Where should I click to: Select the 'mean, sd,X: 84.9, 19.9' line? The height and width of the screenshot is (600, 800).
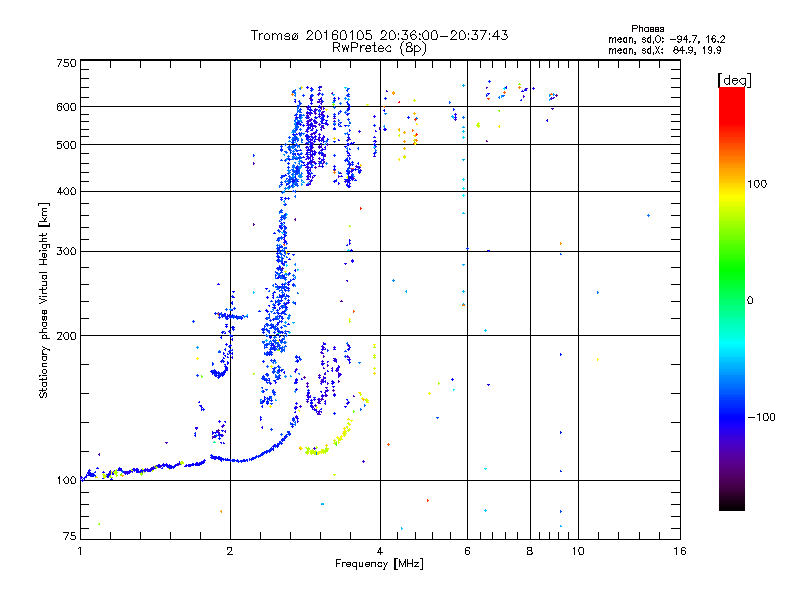tap(664, 50)
